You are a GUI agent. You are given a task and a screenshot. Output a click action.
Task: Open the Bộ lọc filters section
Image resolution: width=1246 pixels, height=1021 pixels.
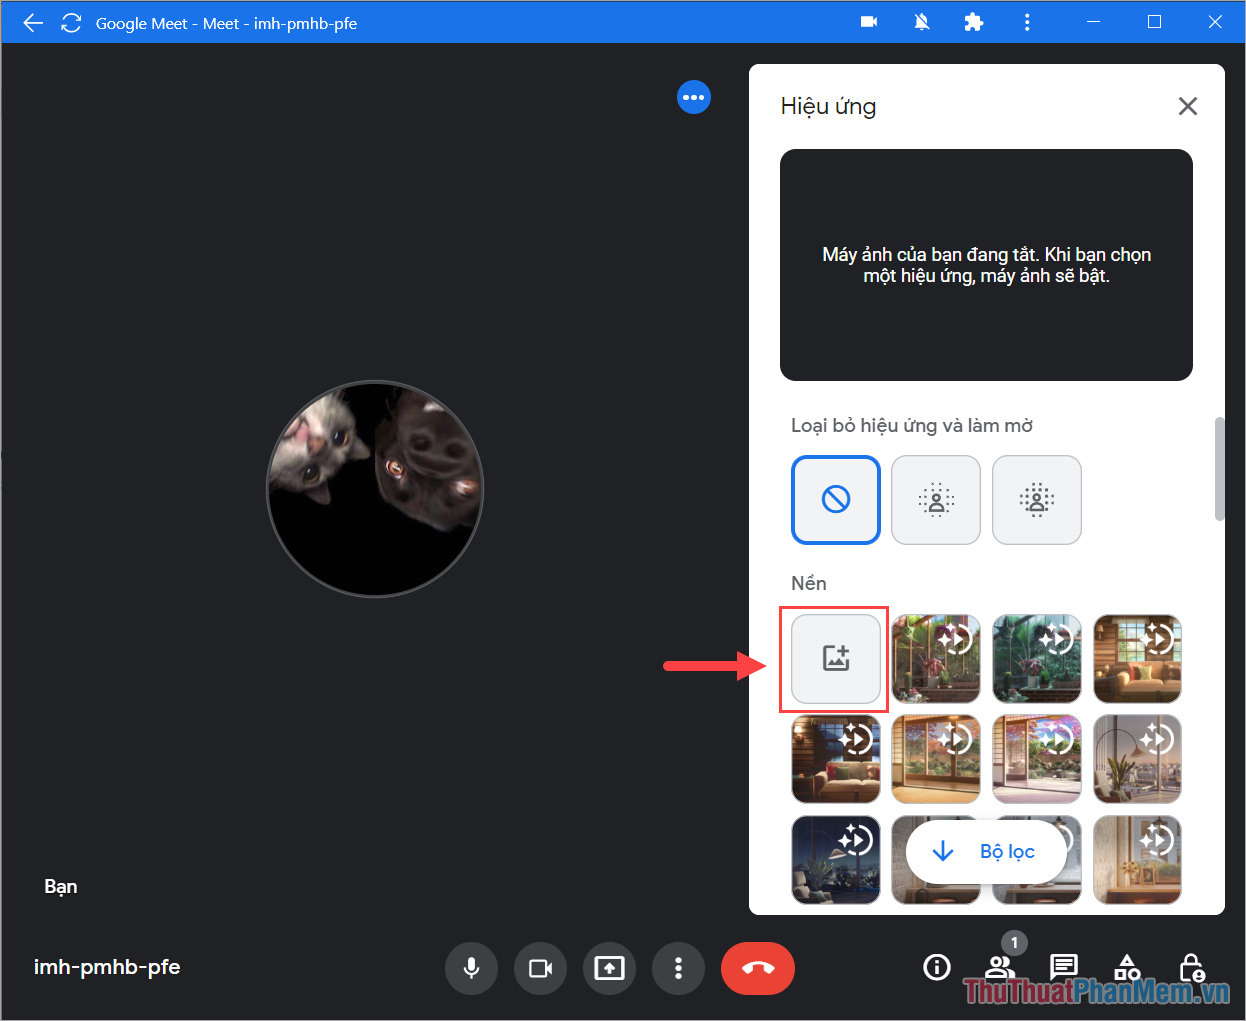tap(985, 851)
